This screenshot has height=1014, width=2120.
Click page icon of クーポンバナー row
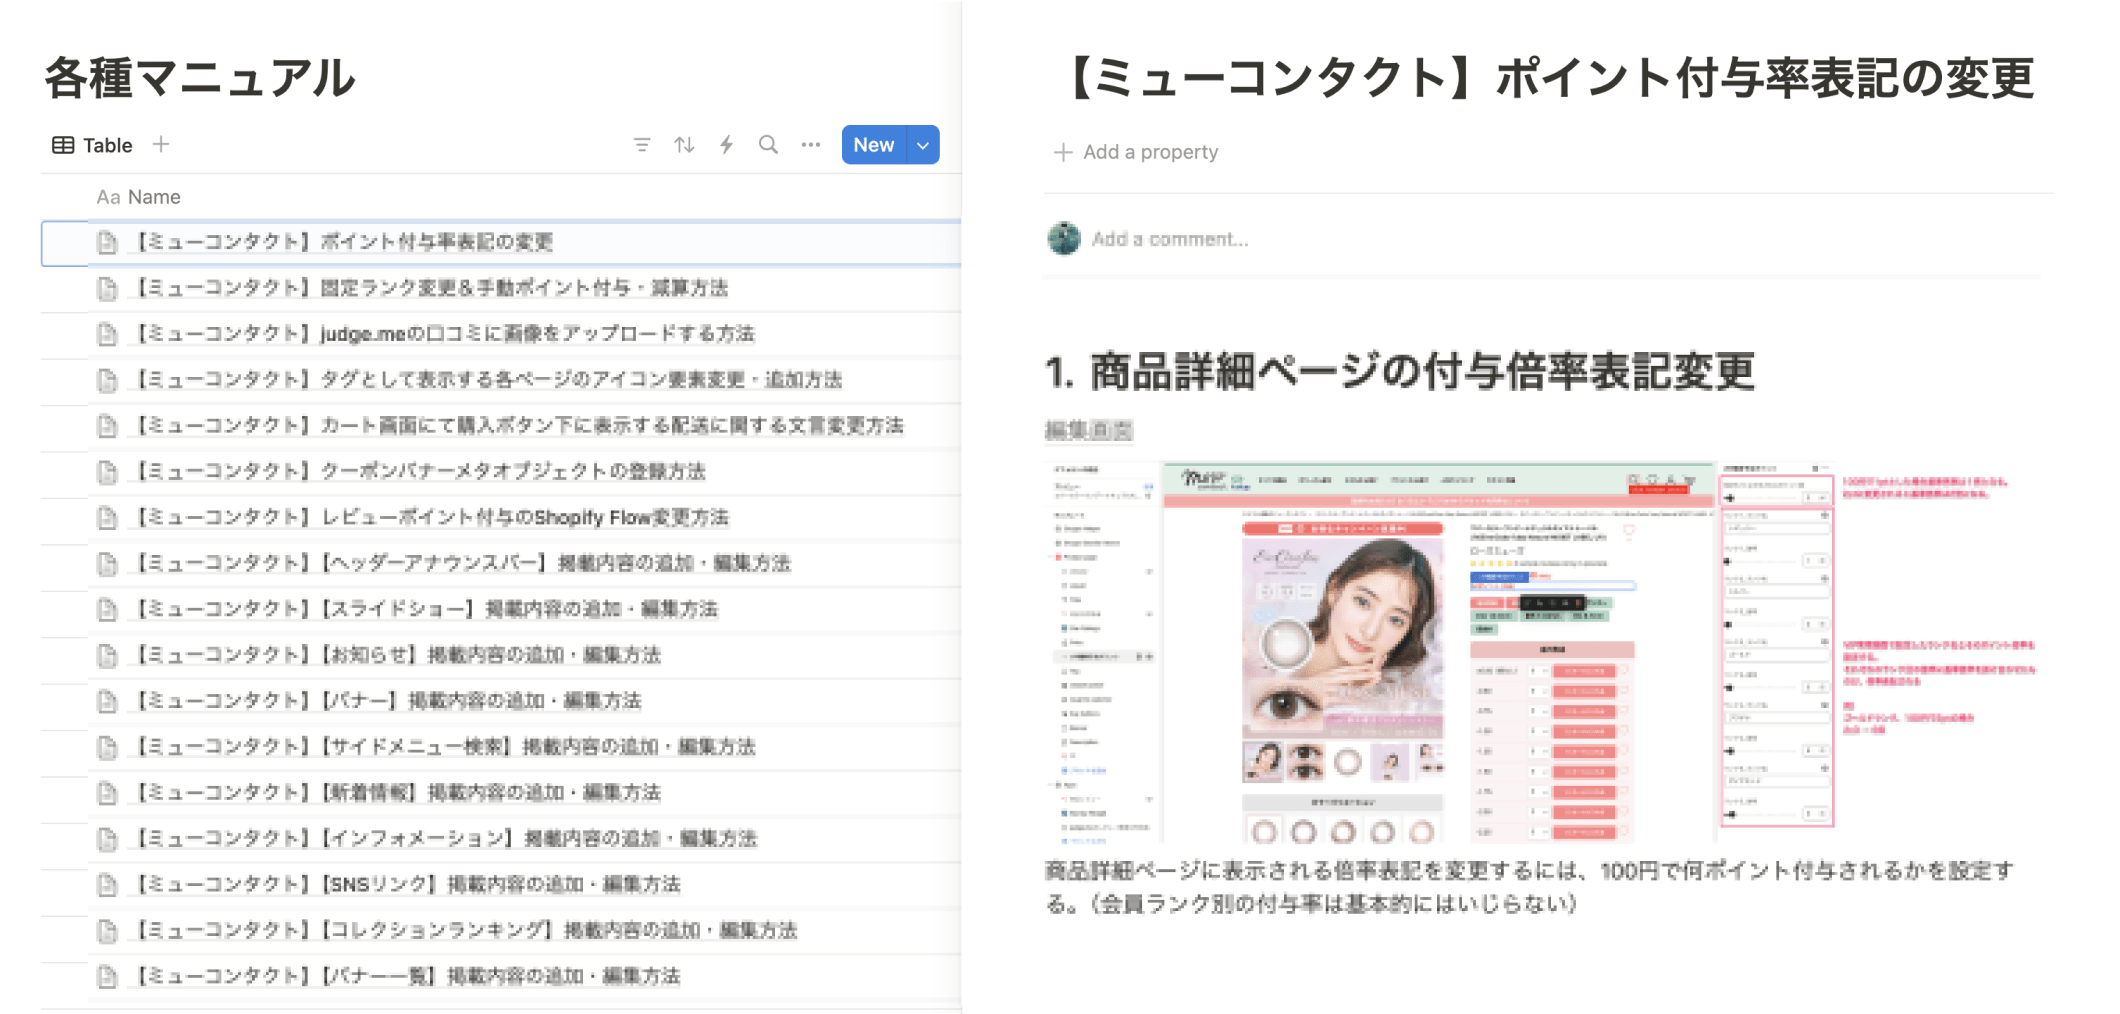[107, 471]
